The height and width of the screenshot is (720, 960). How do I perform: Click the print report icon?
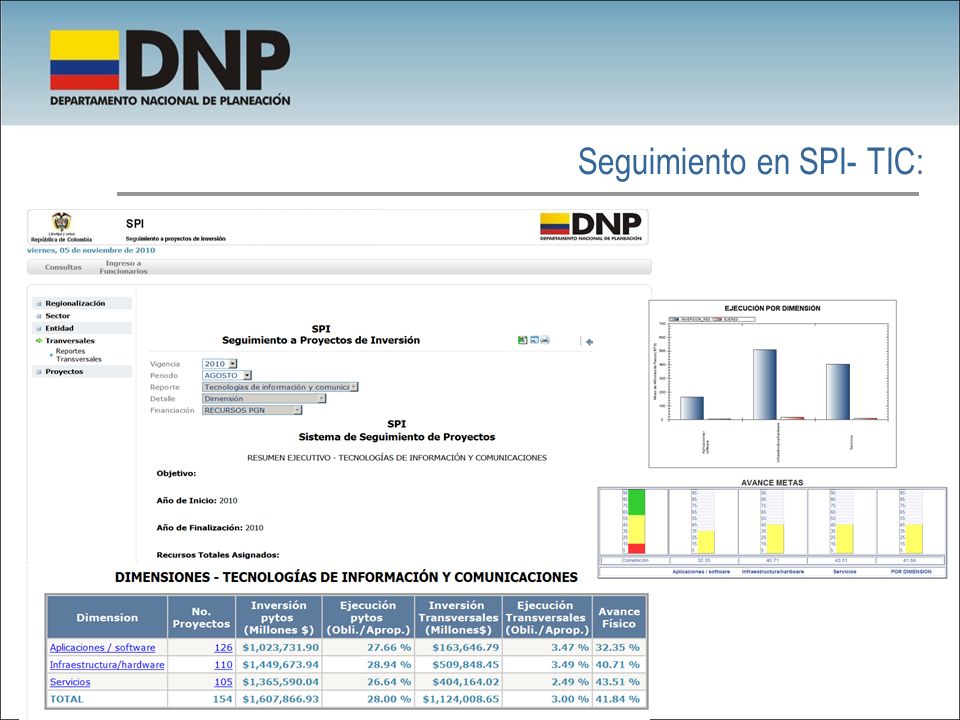point(545,340)
